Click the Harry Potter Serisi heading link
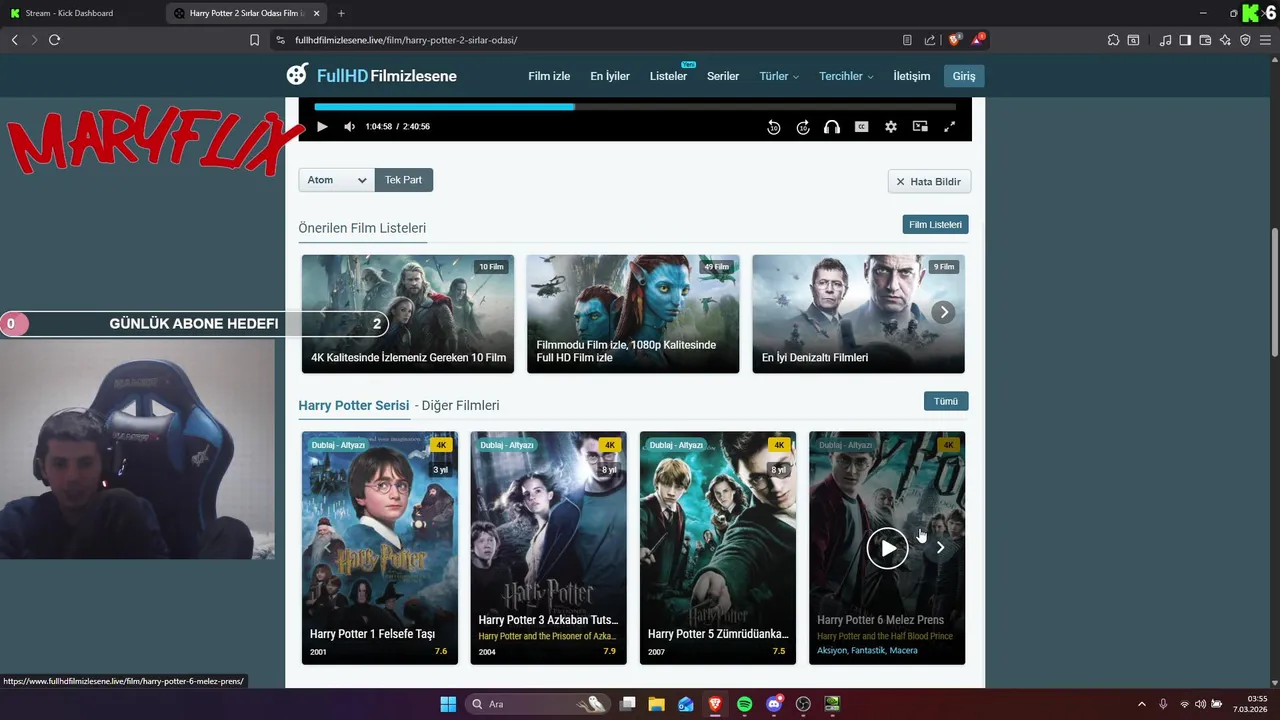 [x=354, y=405]
